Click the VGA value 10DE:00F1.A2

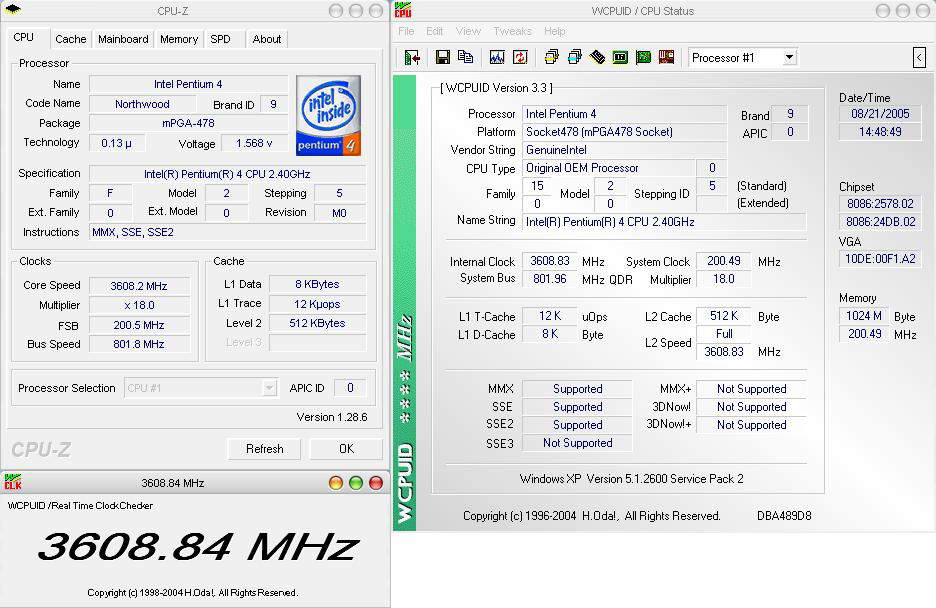880,259
